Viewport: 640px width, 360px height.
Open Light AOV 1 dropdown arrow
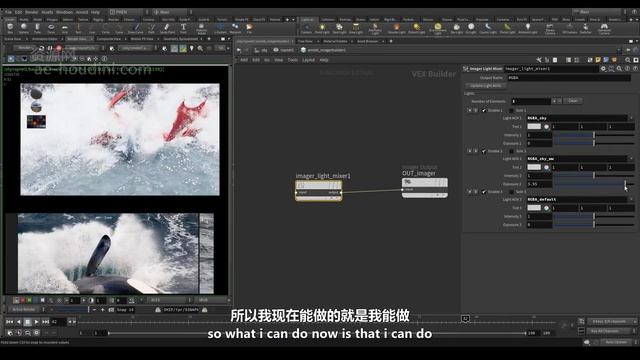(x=631, y=118)
